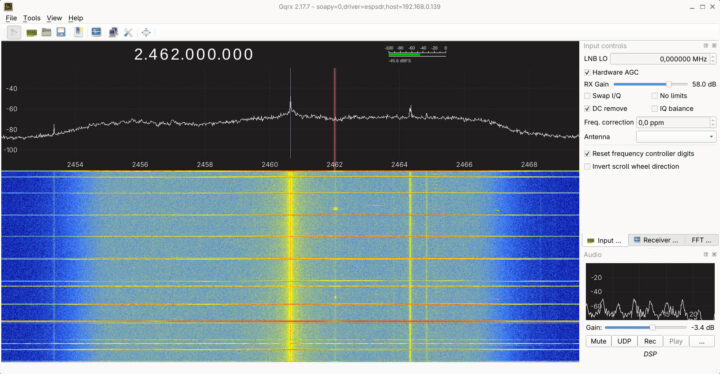This screenshot has width=720, height=374.
Task: Switch to the Receiver options tab
Action: click(x=656, y=240)
